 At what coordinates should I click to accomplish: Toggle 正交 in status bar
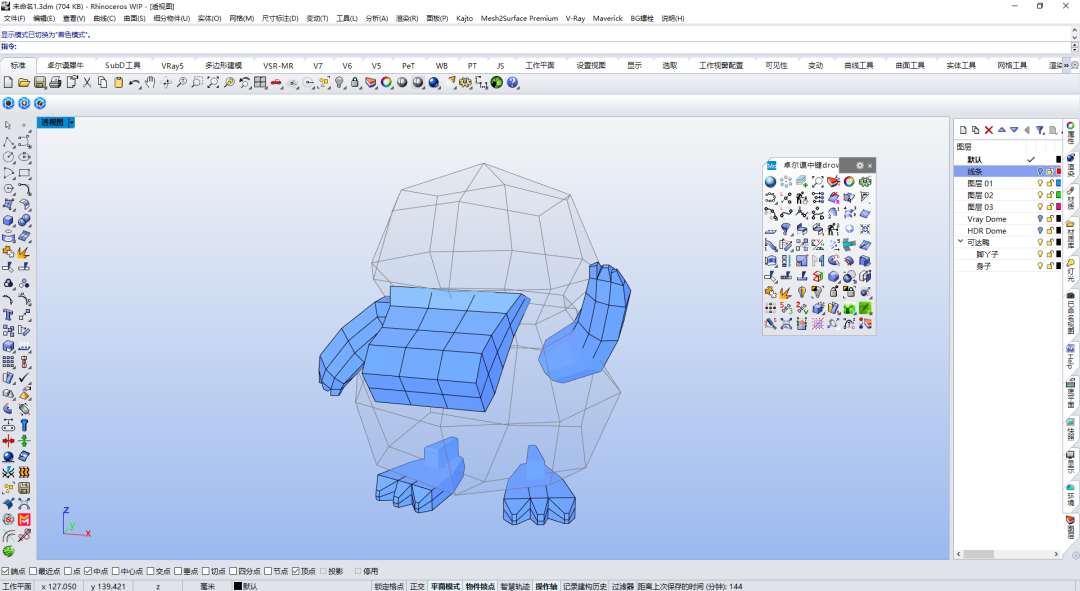417,586
